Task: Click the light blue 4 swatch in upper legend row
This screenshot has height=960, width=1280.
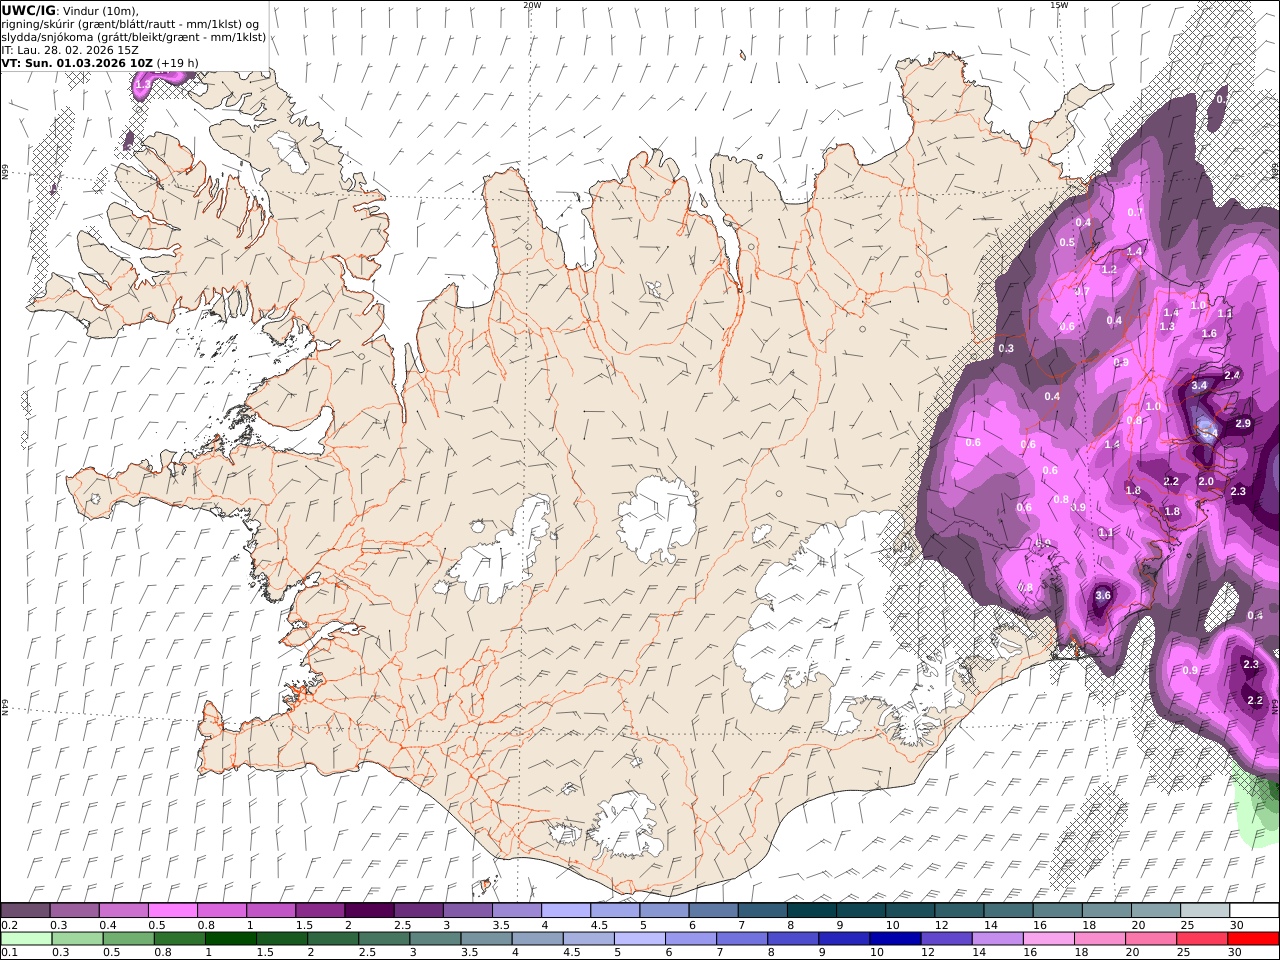Action: tap(565, 911)
